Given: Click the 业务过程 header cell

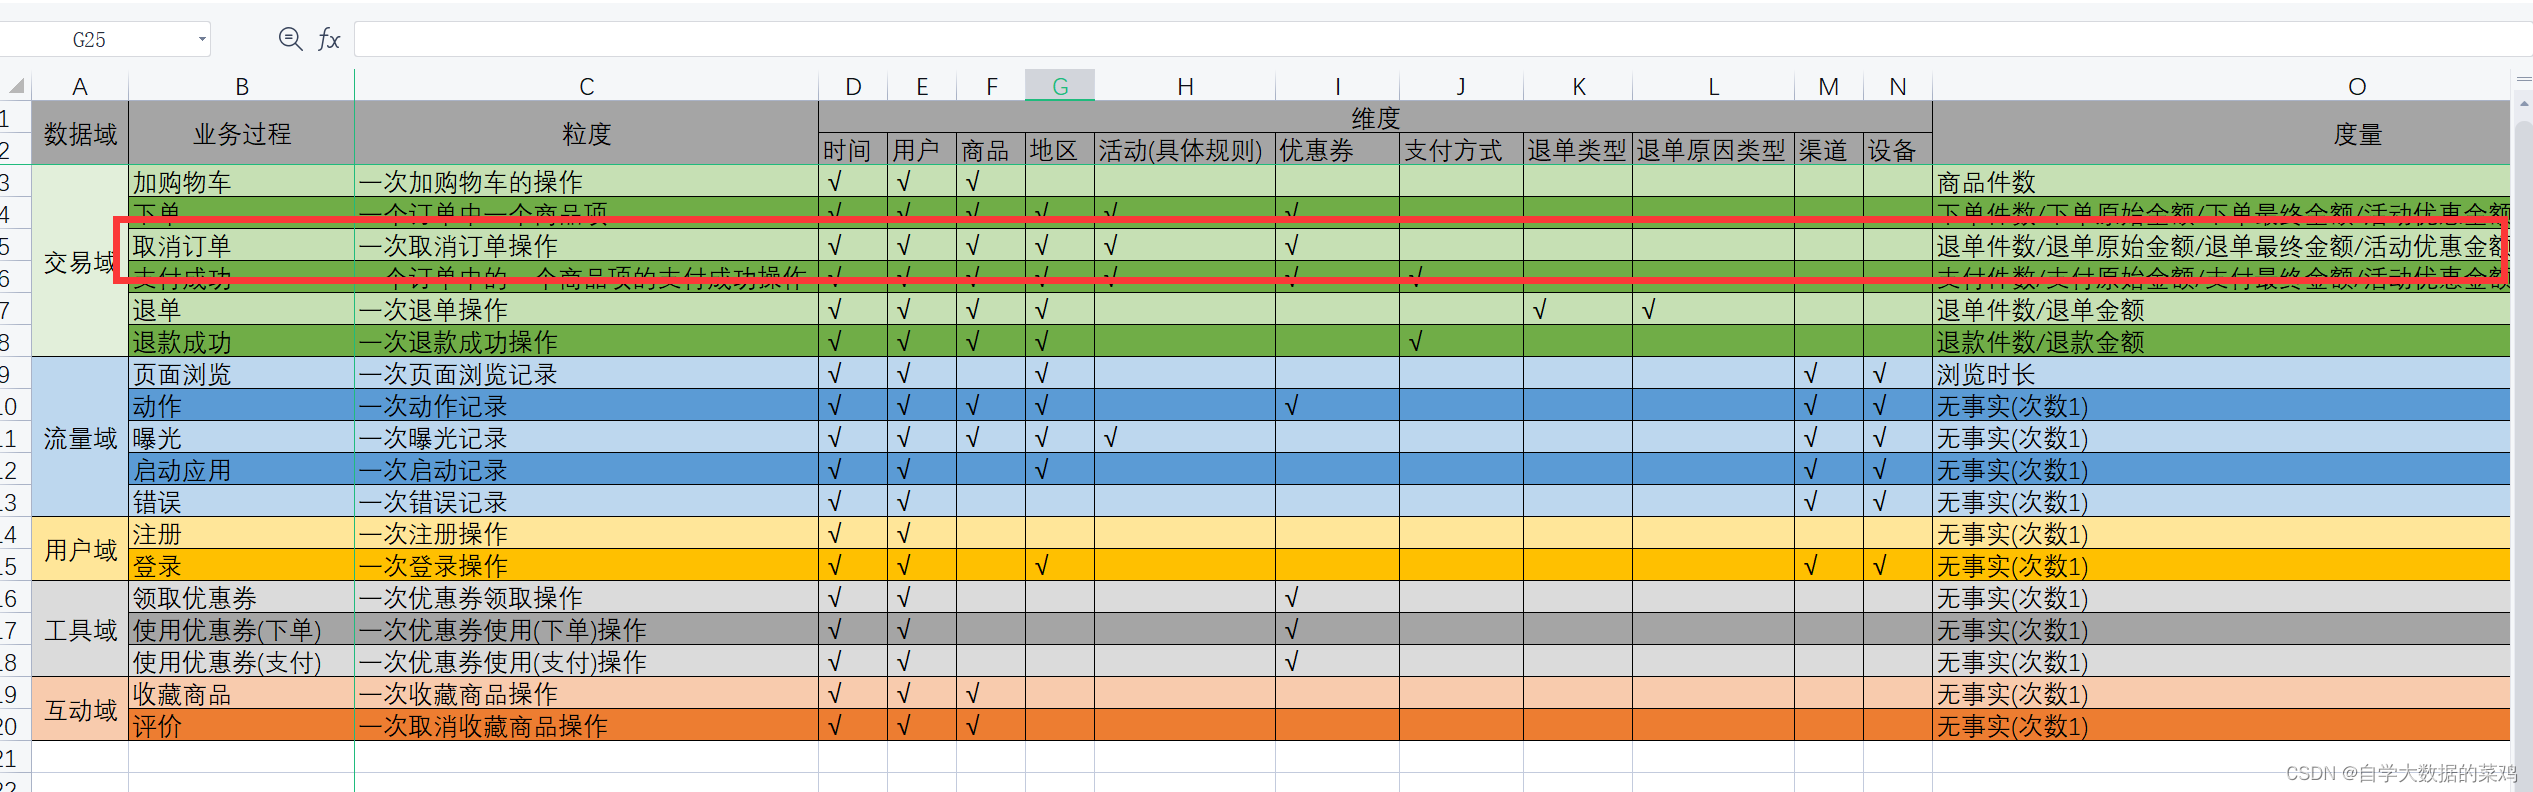Looking at the screenshot, I should (242, 133).
